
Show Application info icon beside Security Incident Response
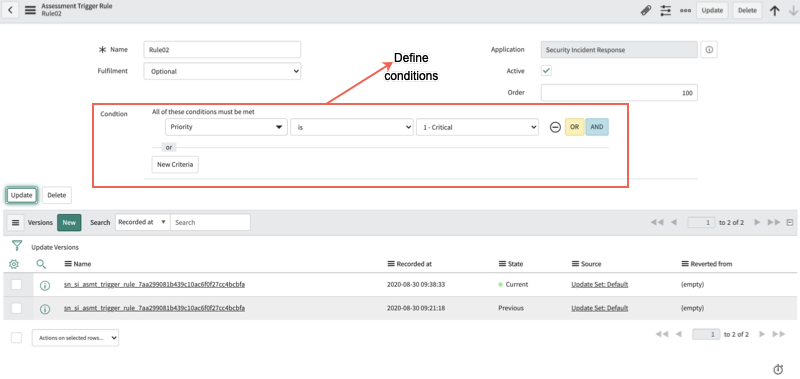tap(709, 50)
